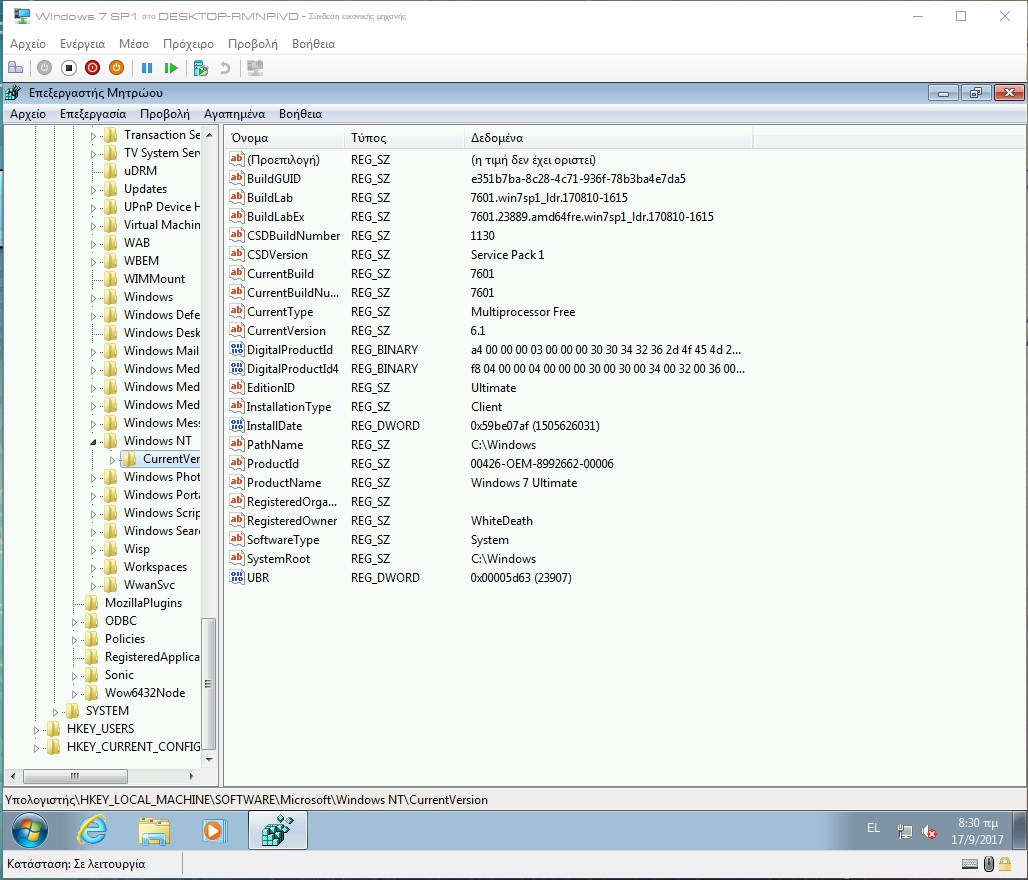Pause the virtual machine using the blue icon
This screenshot has height=880, width=1028.
point(147,68)
